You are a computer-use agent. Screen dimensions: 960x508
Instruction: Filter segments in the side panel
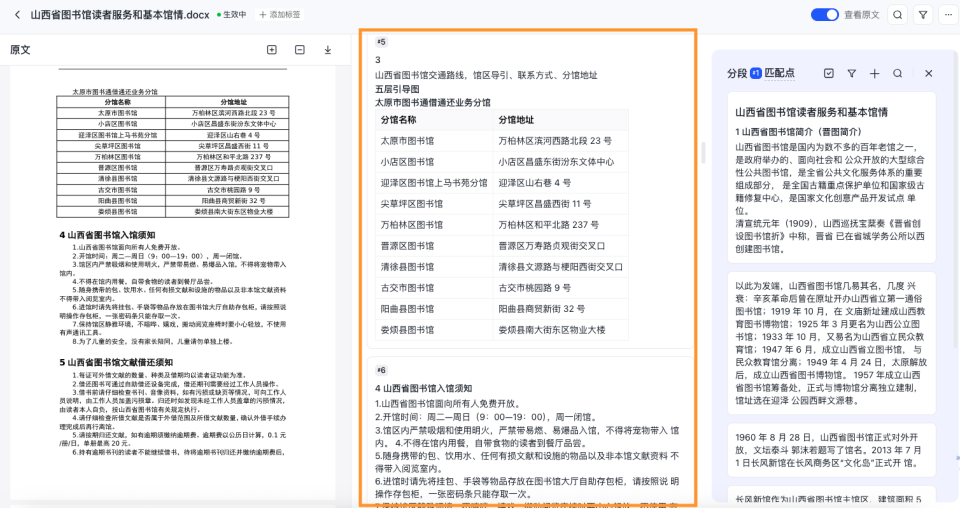[x=851, y=74]
